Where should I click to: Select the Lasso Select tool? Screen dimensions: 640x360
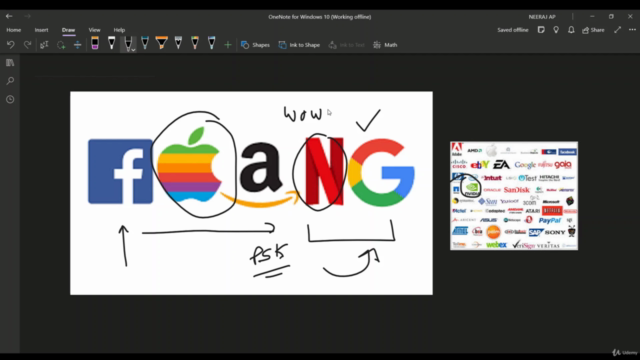[61, 45]
